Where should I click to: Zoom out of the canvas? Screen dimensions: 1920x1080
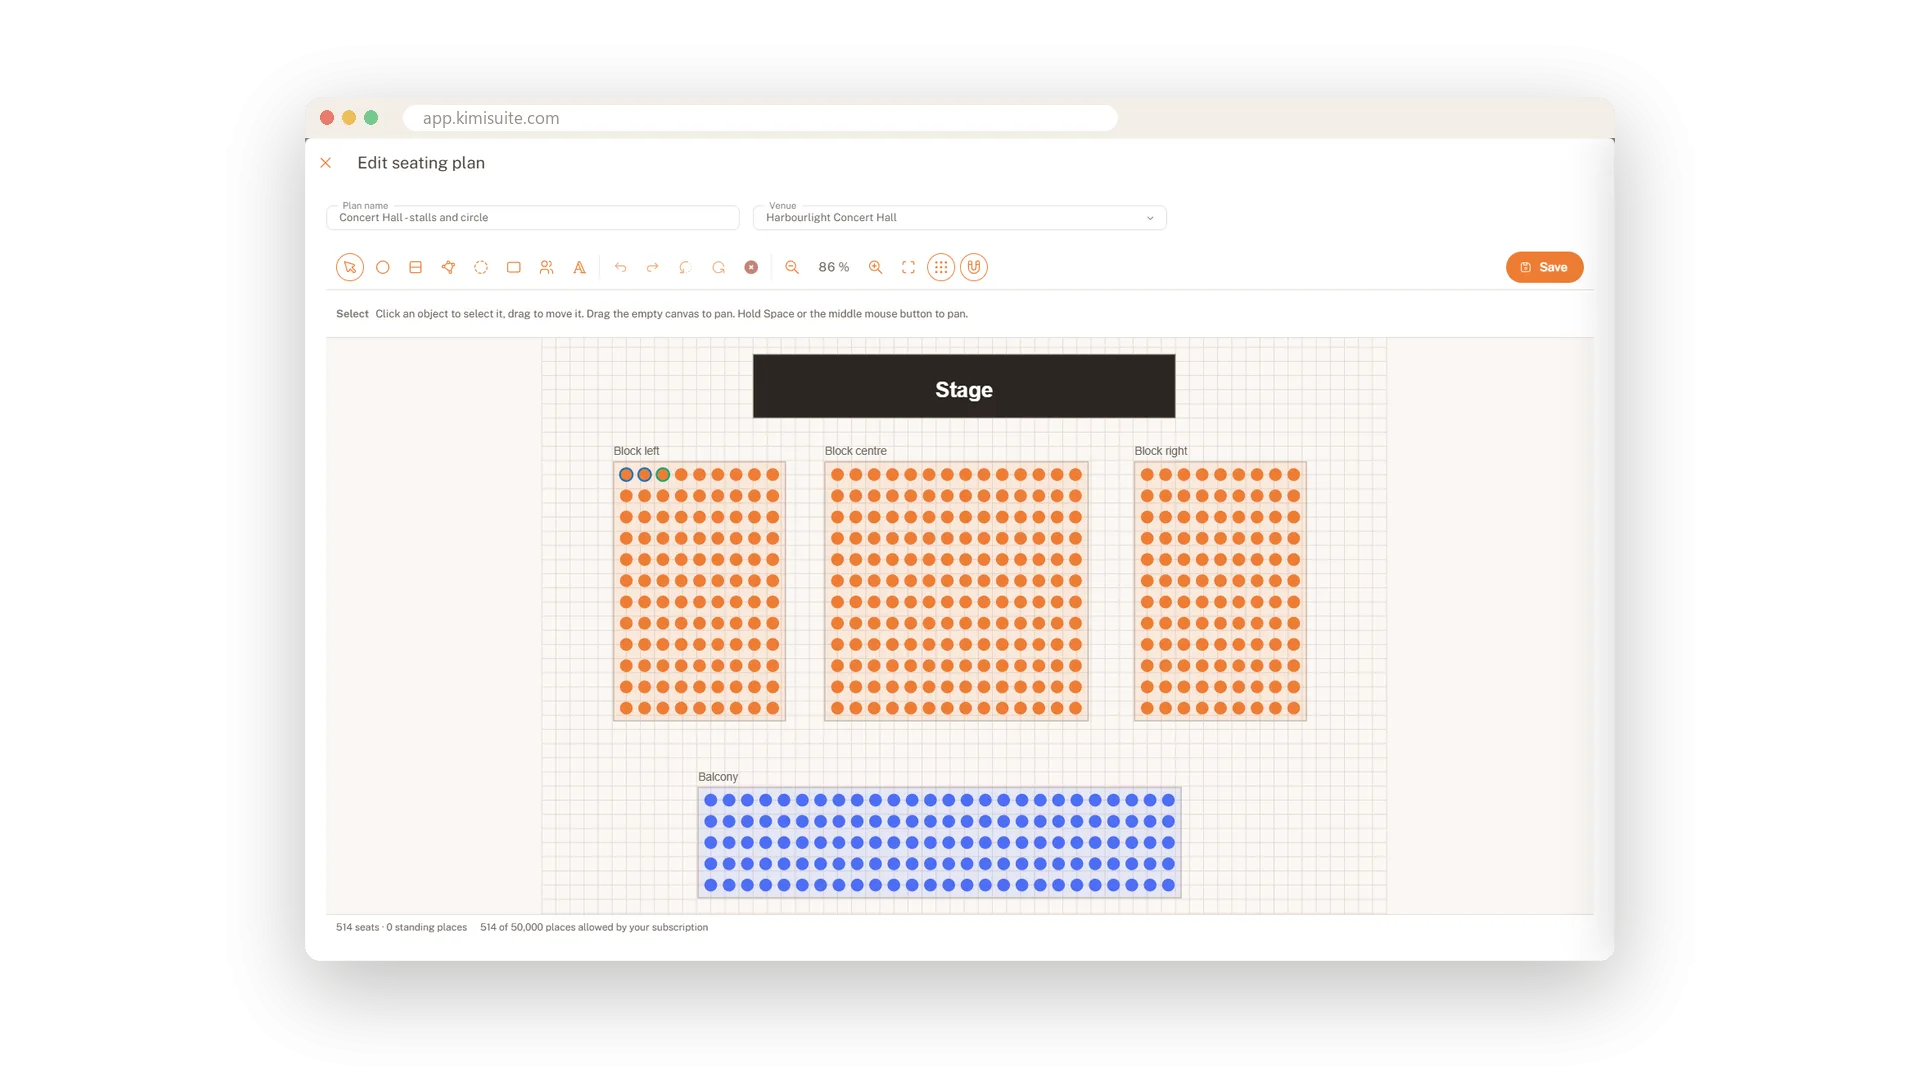tap(792, 267)
